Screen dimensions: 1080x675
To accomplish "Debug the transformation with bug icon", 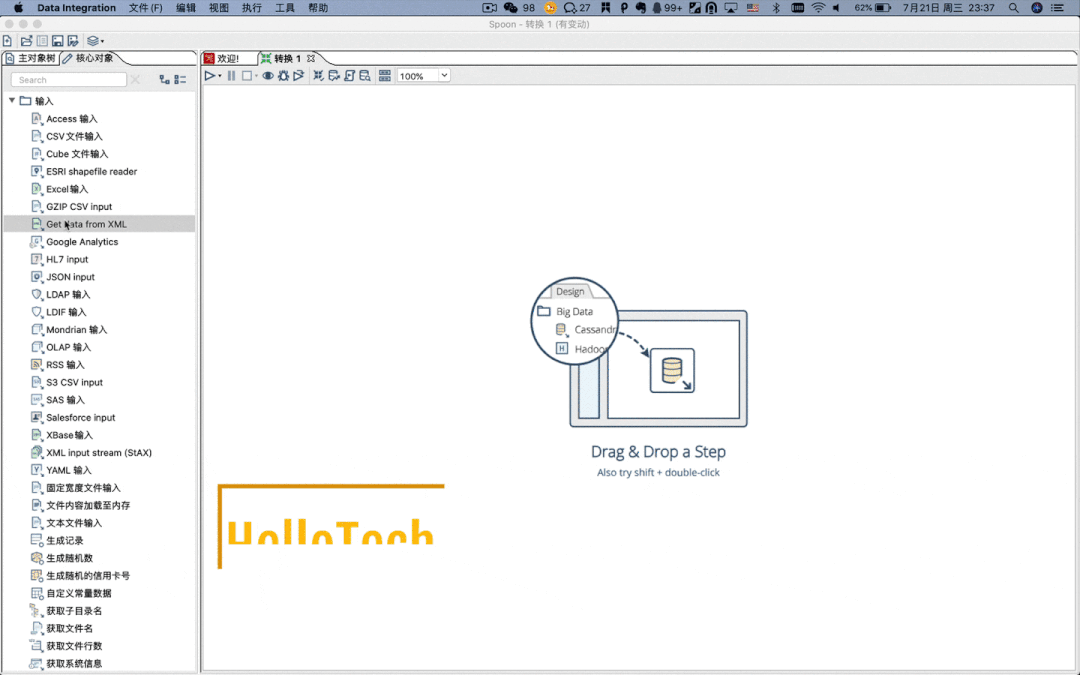I will (283, 76).
